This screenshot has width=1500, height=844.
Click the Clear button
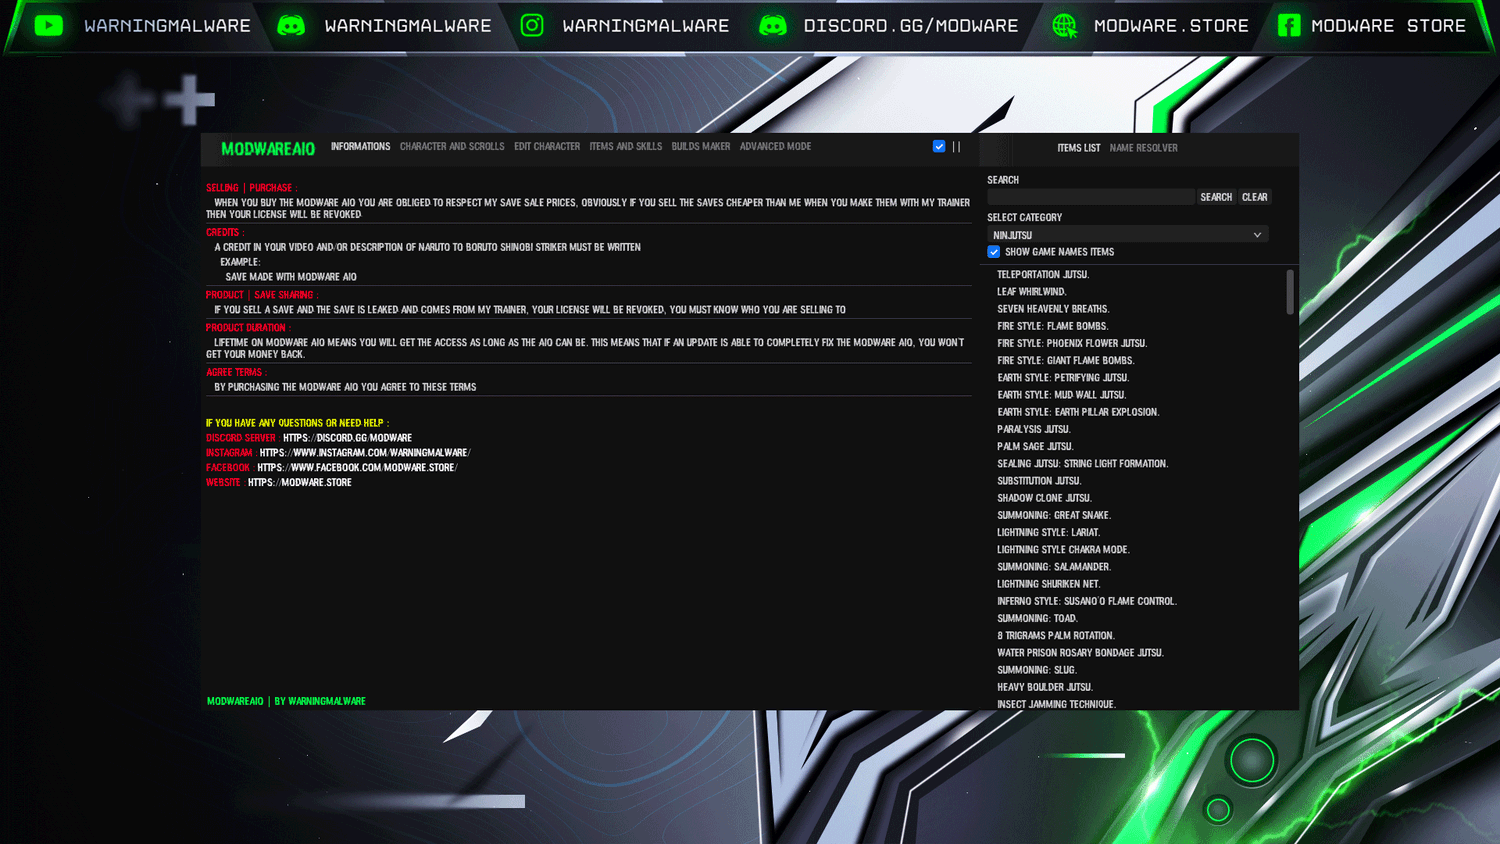[1254, 197]
